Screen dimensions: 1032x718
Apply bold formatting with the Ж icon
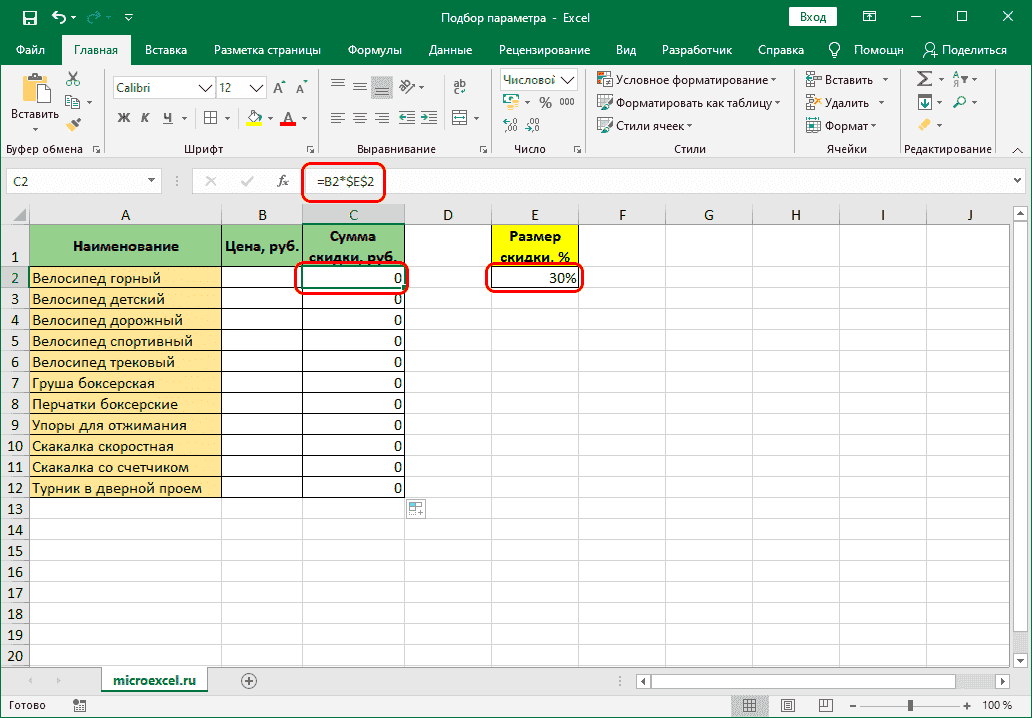[x=123, y=116]
